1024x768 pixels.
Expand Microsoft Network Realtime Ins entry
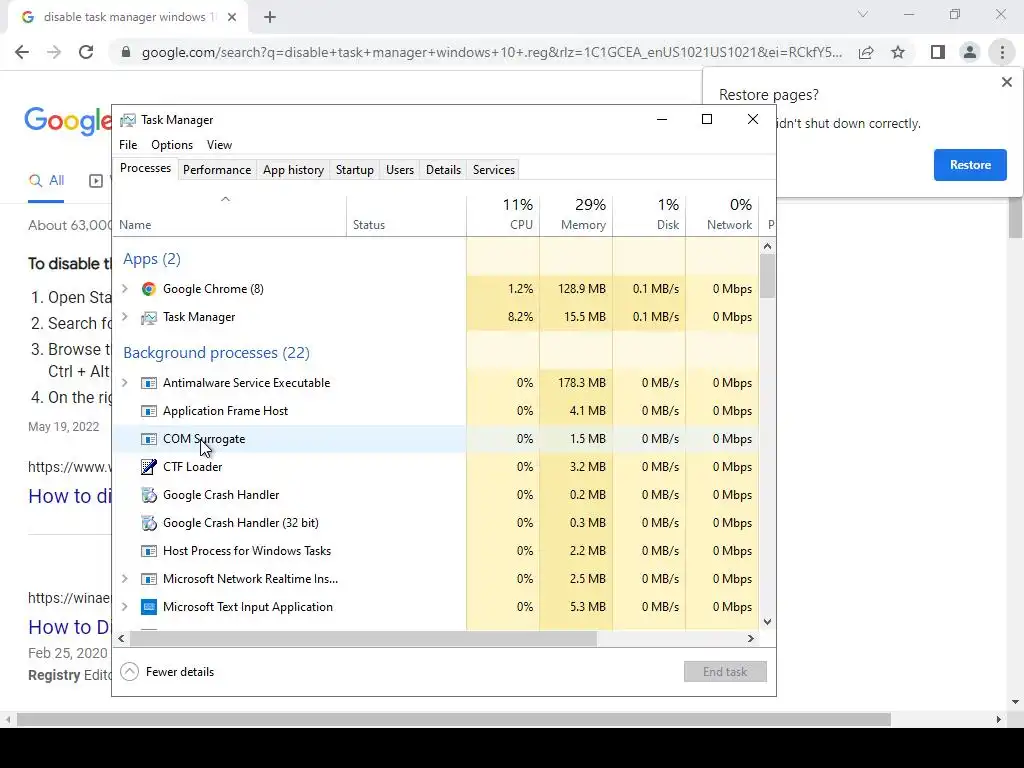tap(125, 579)
